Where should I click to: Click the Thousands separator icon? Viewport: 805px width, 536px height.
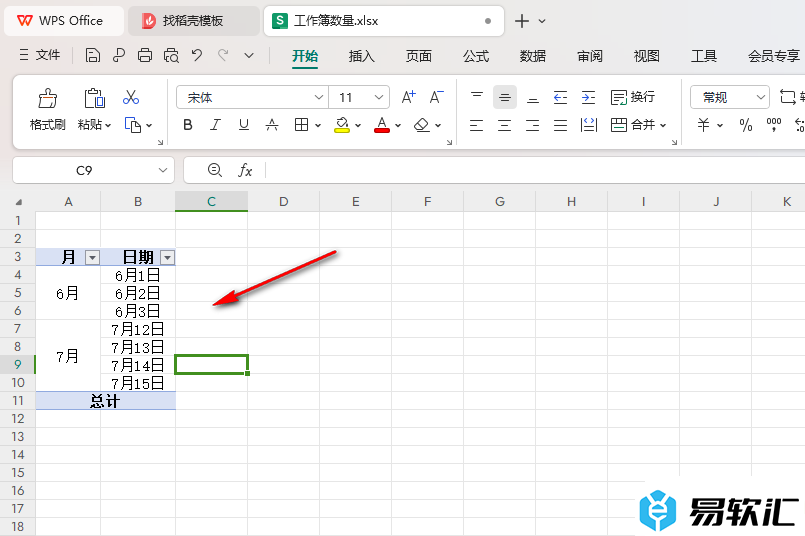coord(773,125)
